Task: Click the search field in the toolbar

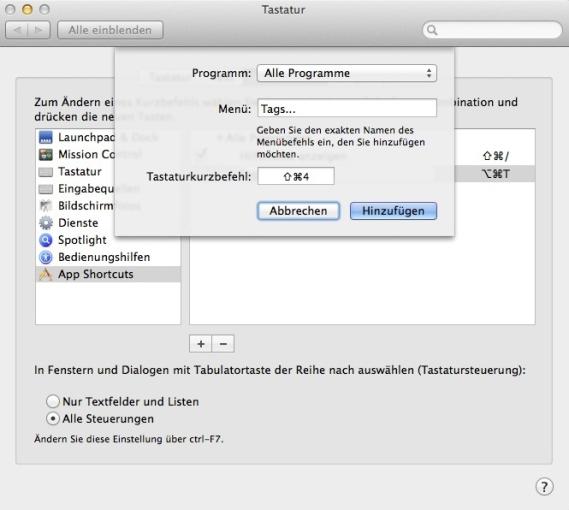Action: pyautogui.click(x=492, y=30)
